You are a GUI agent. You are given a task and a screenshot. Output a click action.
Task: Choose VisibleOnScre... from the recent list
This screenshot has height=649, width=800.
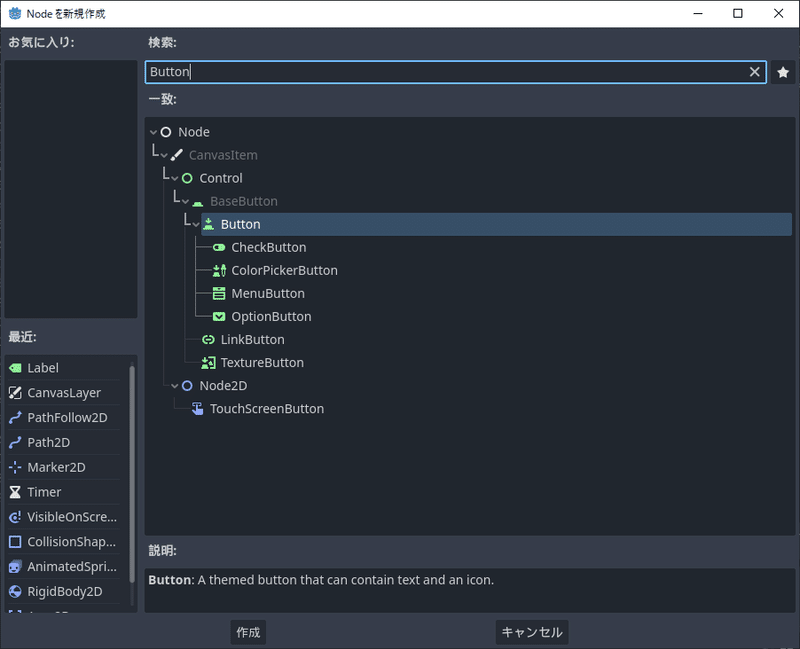(72, 517)
